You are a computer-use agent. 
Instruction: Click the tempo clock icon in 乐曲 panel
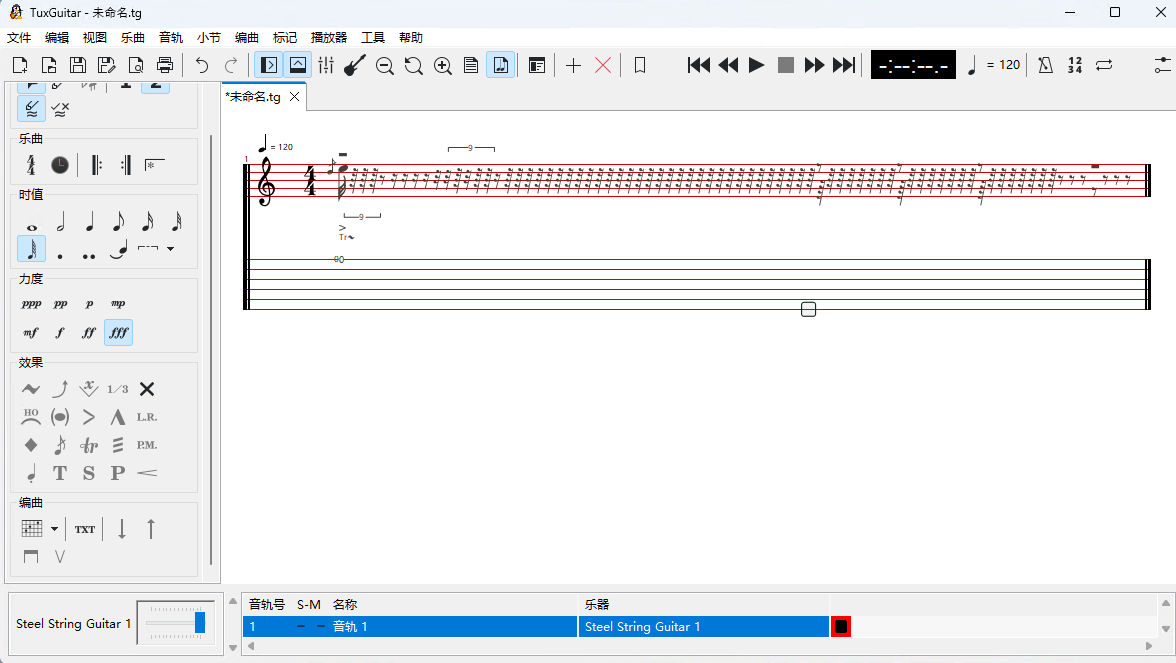60,165
